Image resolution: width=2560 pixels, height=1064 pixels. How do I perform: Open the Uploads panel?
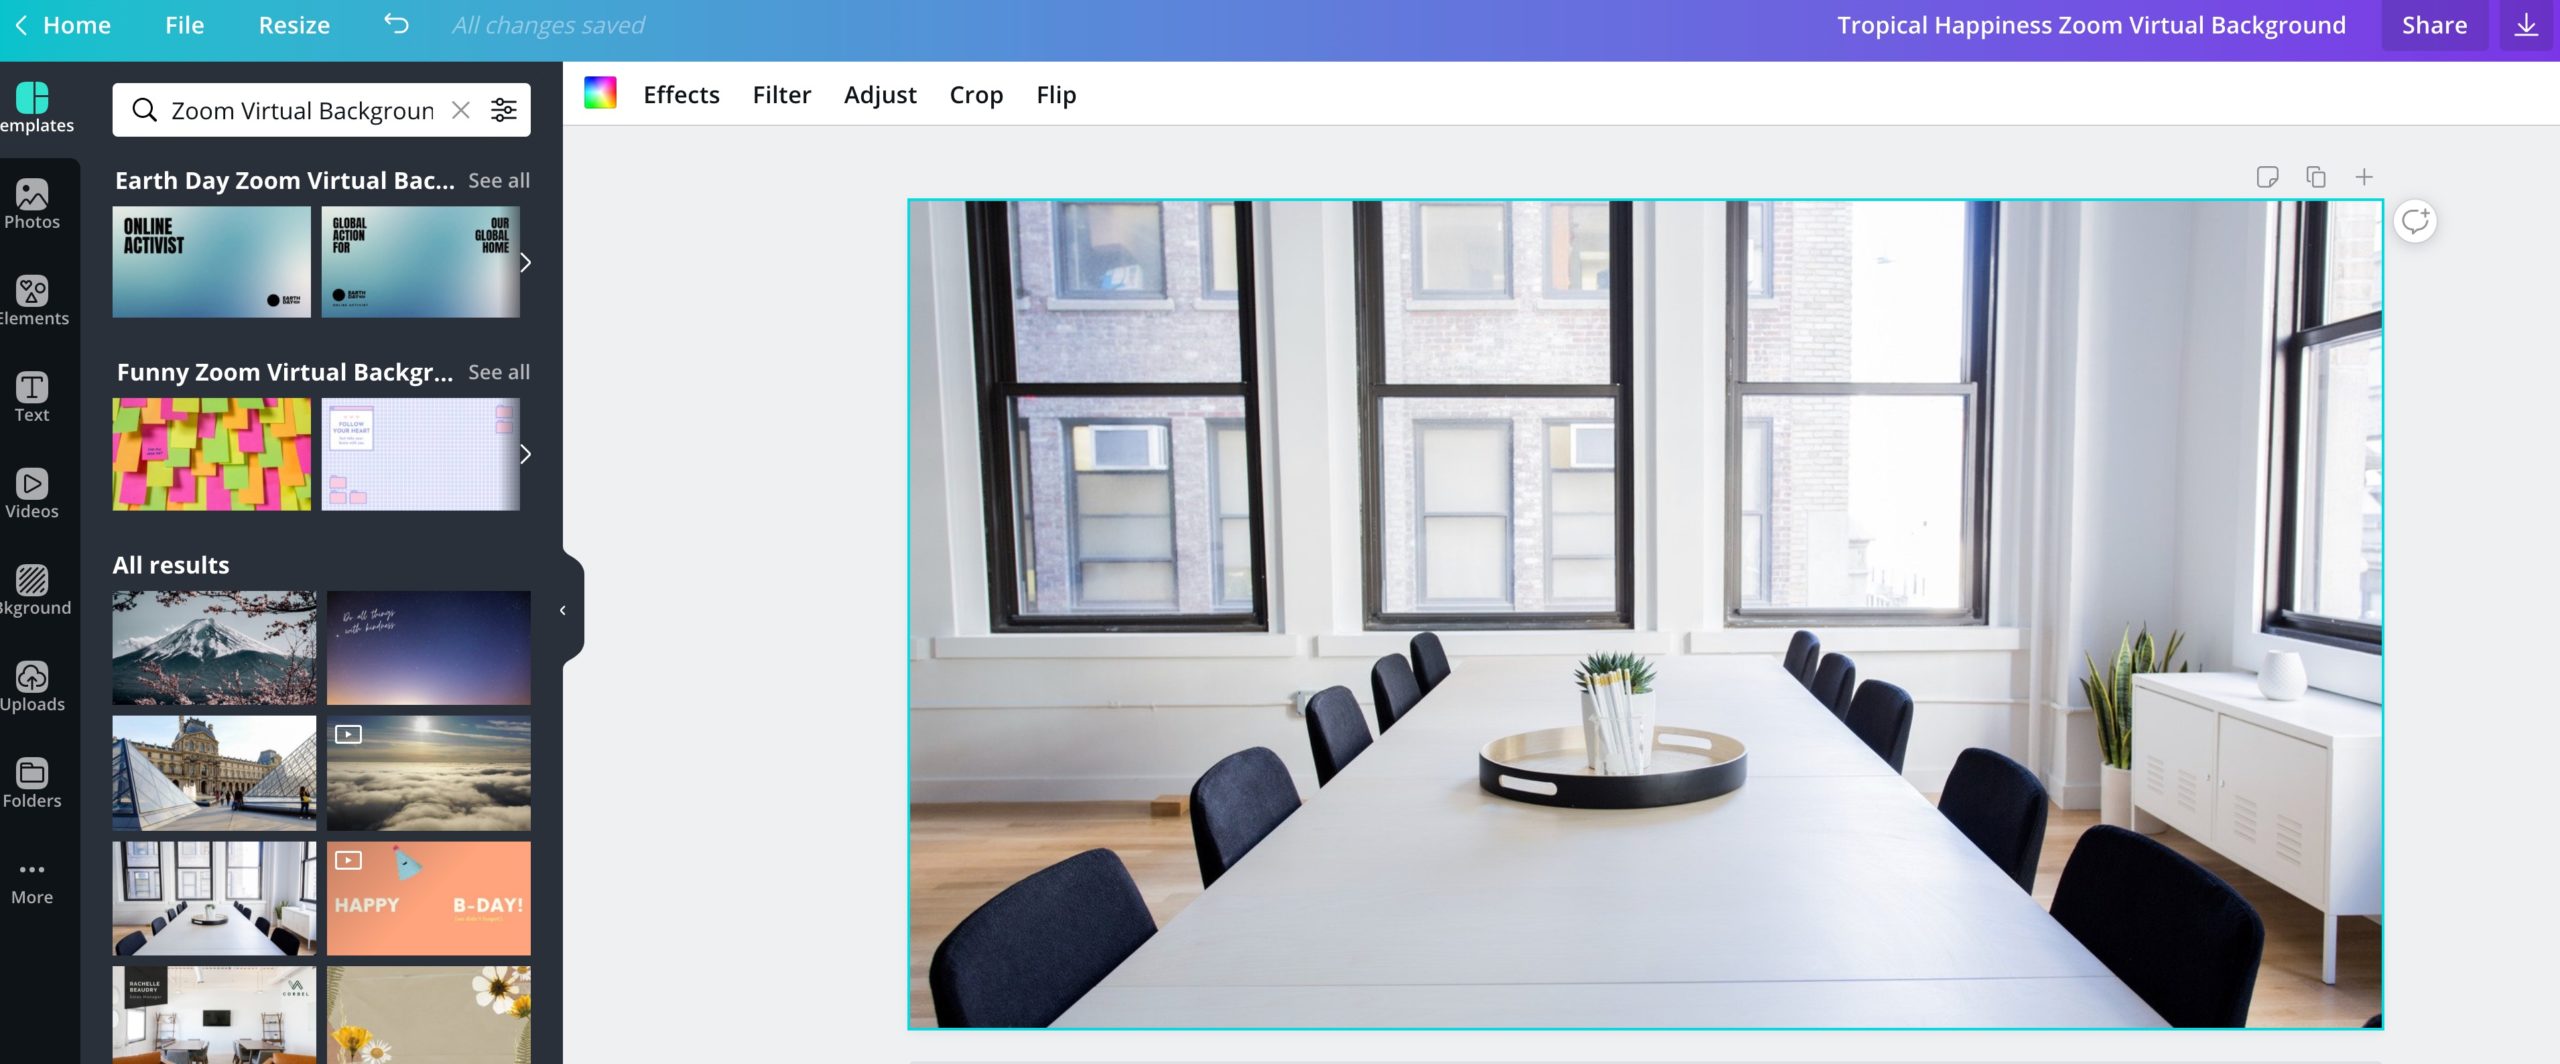click(x=32, y=687)
